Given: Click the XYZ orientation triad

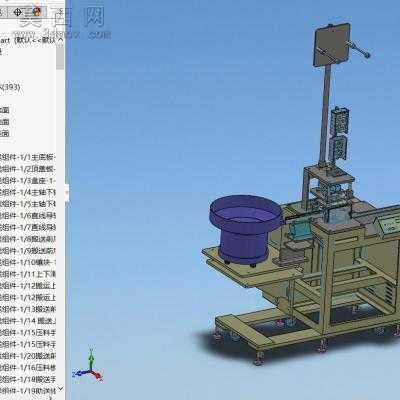Looking at the screenshot, I should point(88,366).
